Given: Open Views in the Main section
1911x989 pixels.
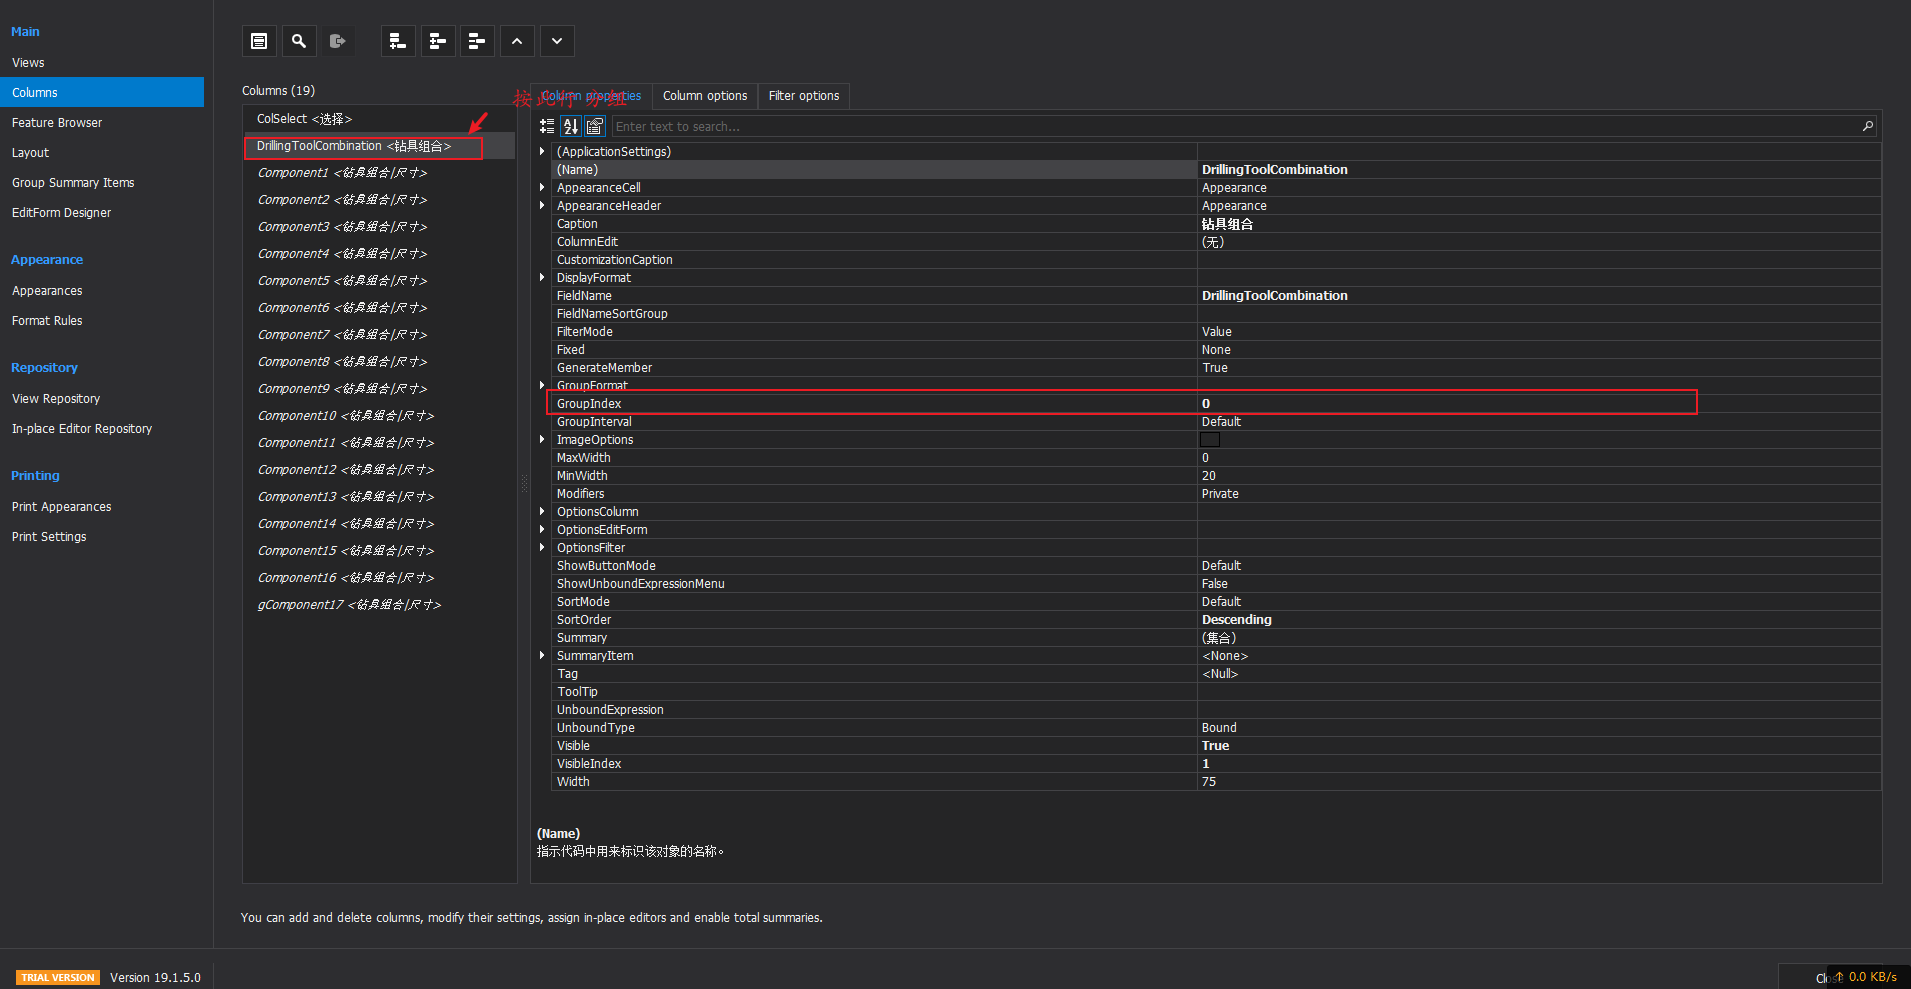Looking at the screenshot, I should [x=28, y=62].
